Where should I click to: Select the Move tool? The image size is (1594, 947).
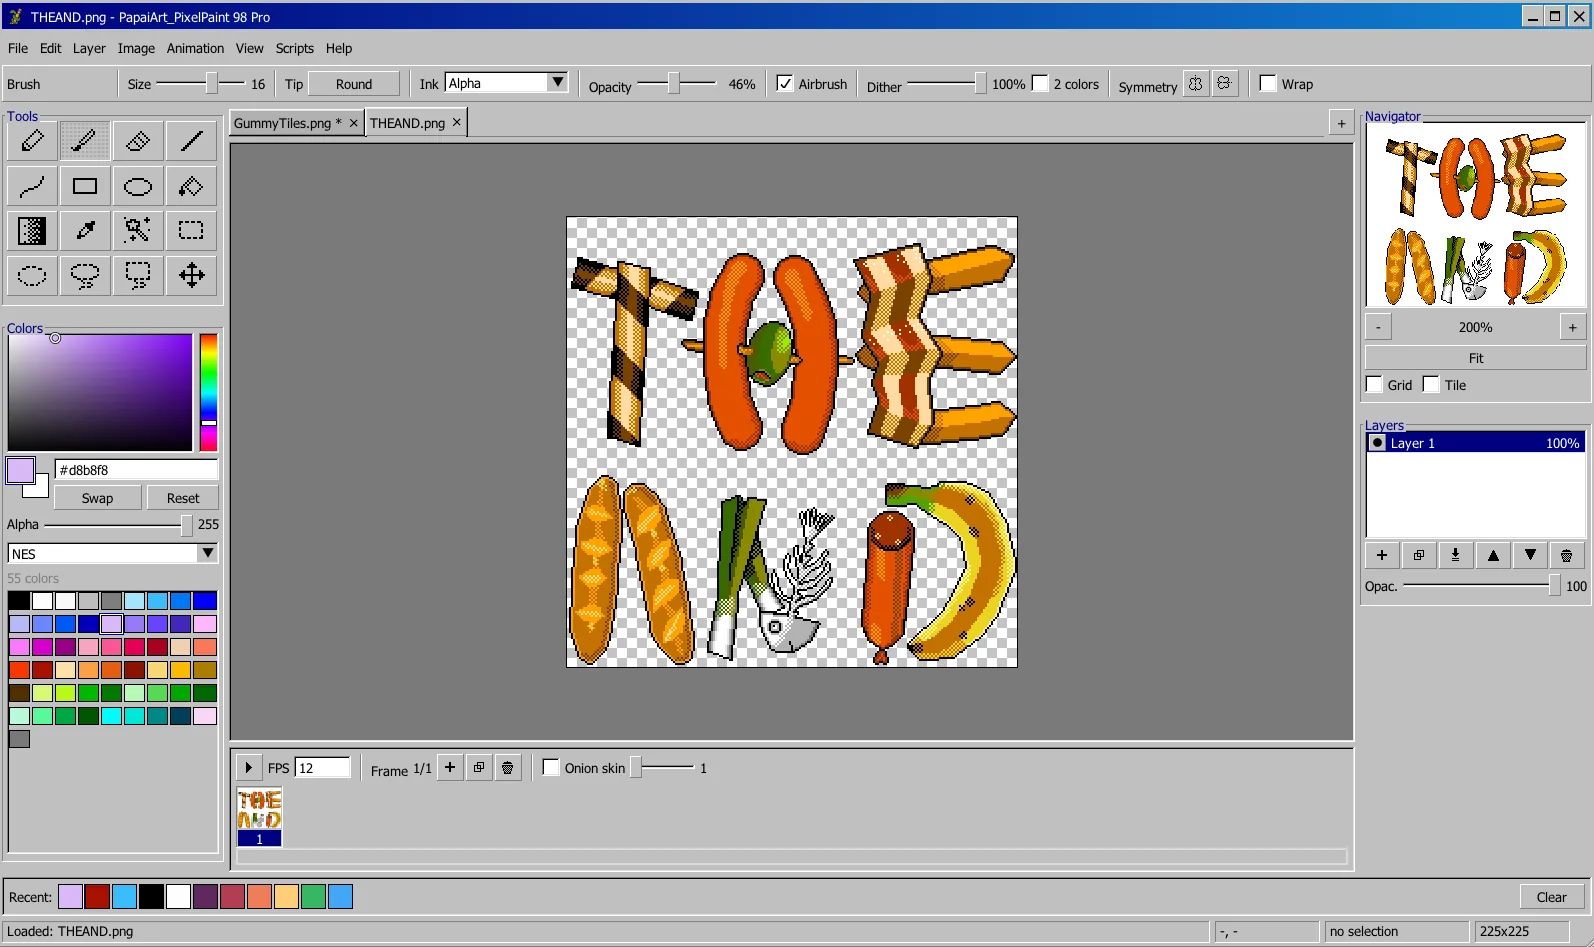pos(191,275)
